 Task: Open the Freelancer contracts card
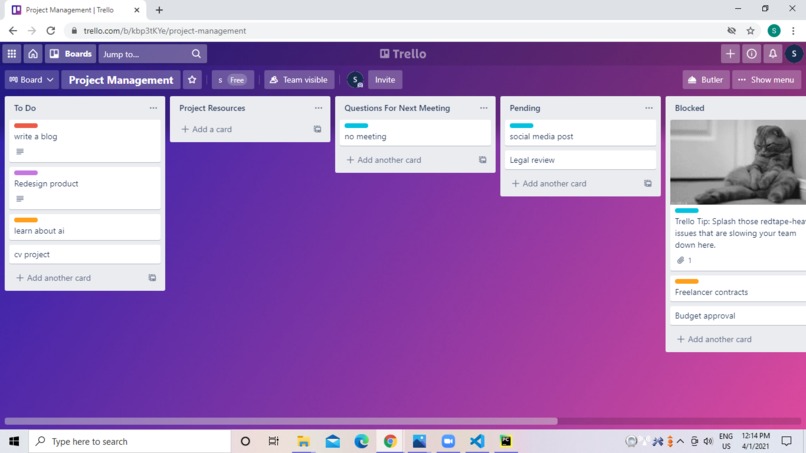coord(738,288)
